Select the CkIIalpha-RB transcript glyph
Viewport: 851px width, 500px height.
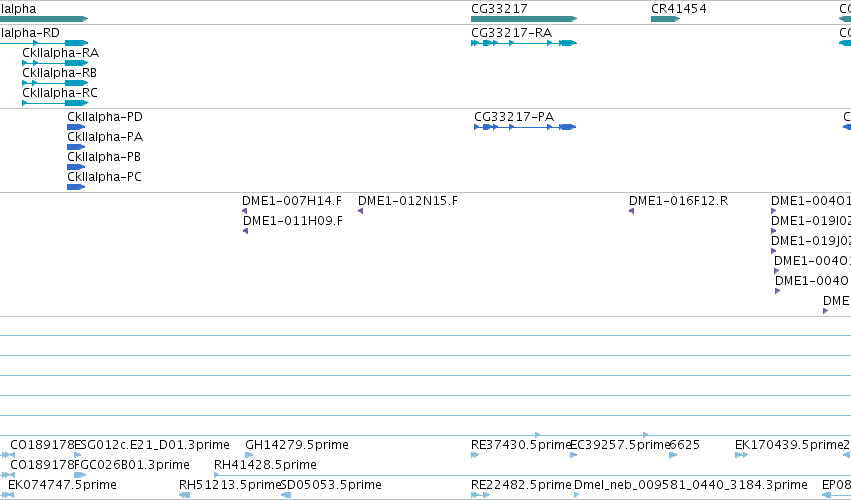(55, 83)
